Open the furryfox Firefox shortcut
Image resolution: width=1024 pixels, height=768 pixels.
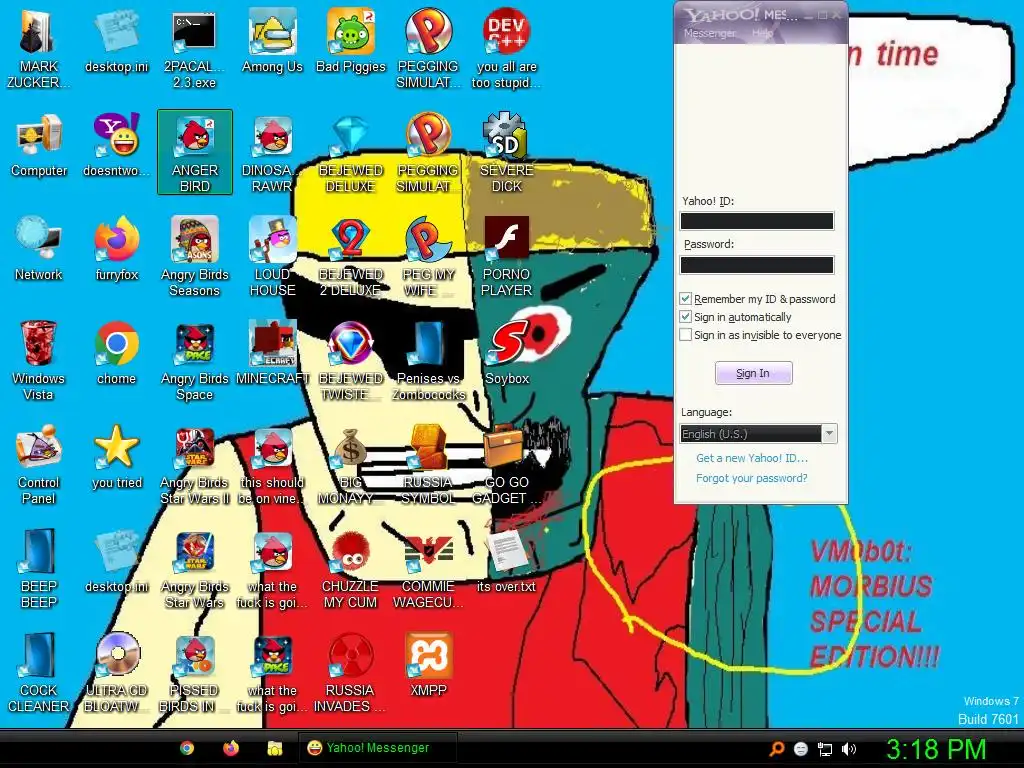116,249
